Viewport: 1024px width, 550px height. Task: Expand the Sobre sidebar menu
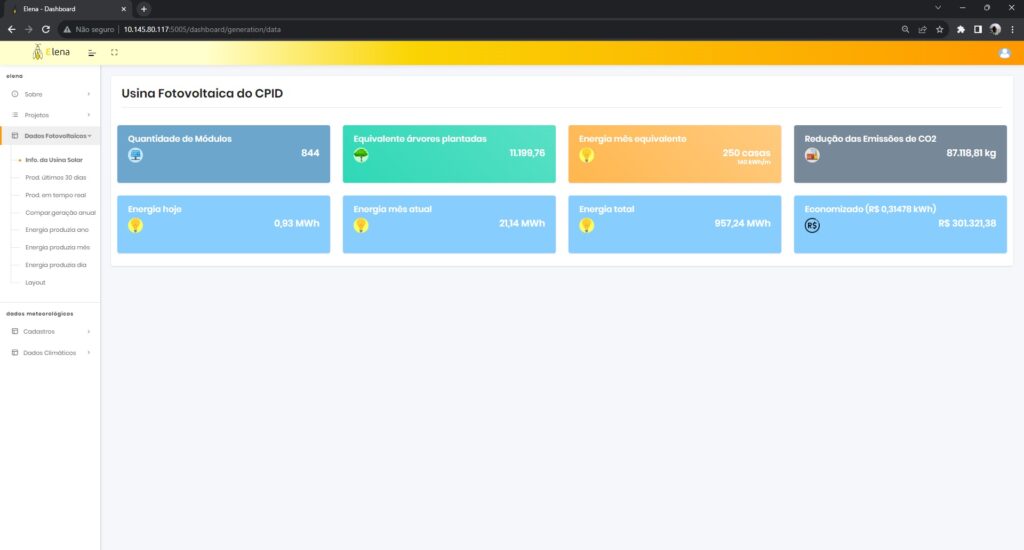point(50,94)
